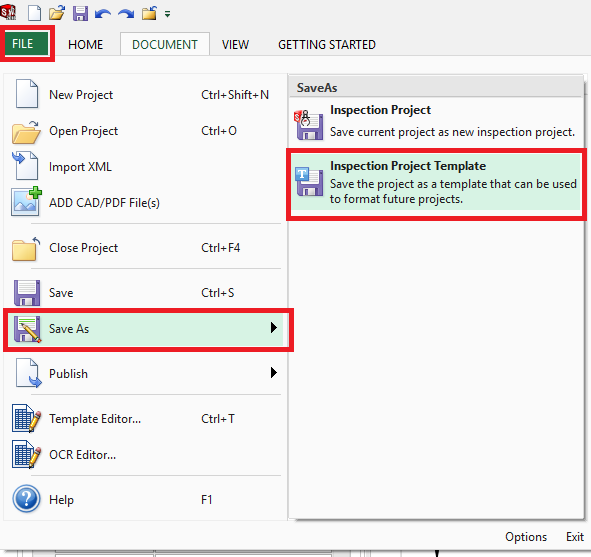Screen dimensions: 591x557
Task: Expand the Publish submenu arrow
Action: point(274,372)
